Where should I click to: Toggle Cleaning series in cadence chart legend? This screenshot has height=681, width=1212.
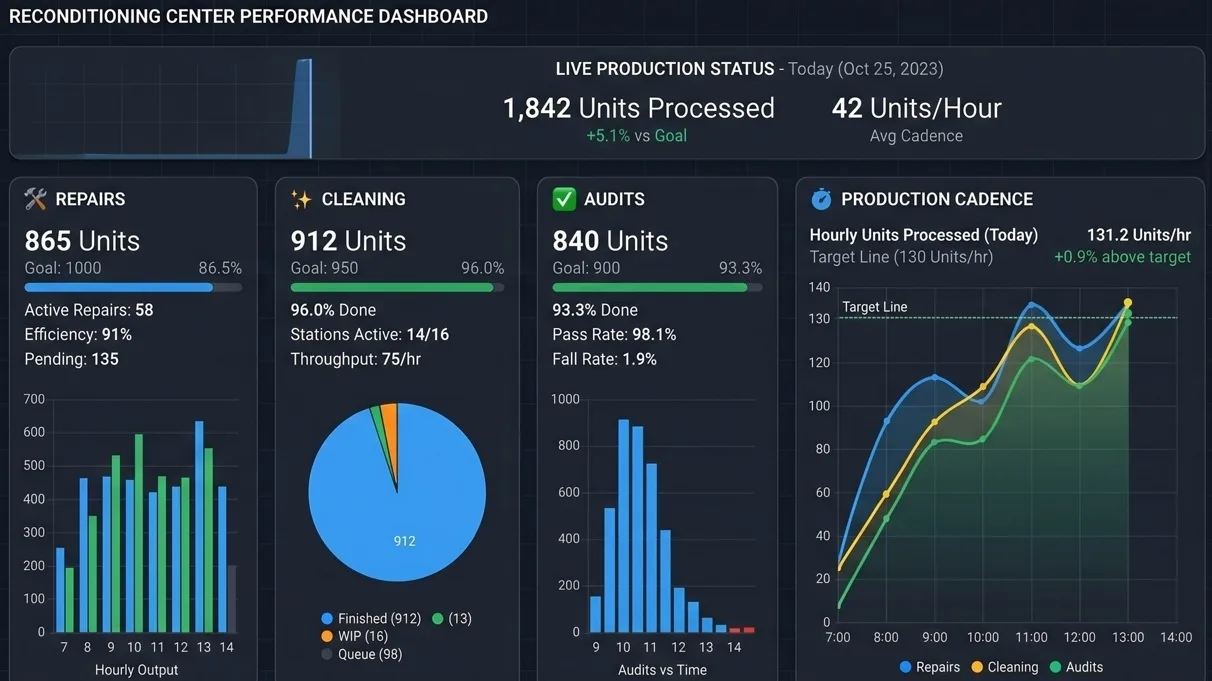[1004, 667]
